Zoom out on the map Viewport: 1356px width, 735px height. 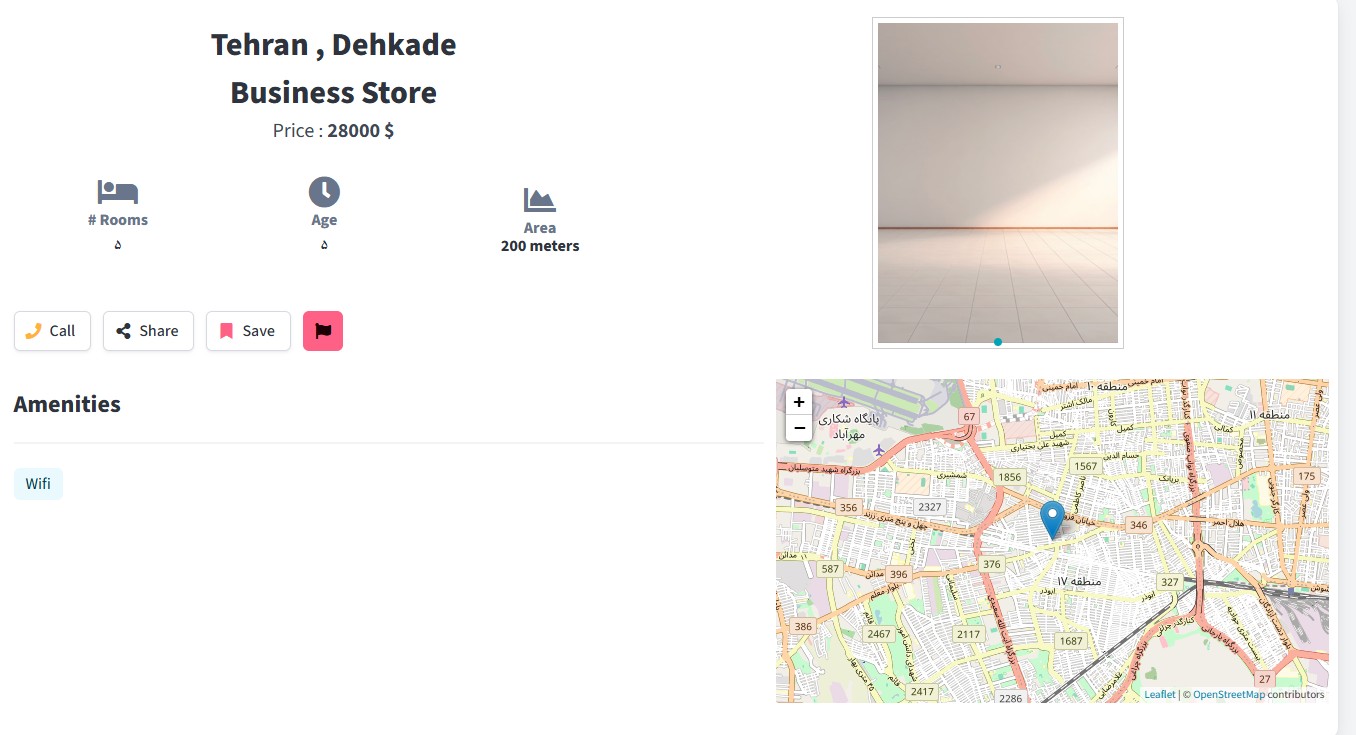[x=799, y=428]
